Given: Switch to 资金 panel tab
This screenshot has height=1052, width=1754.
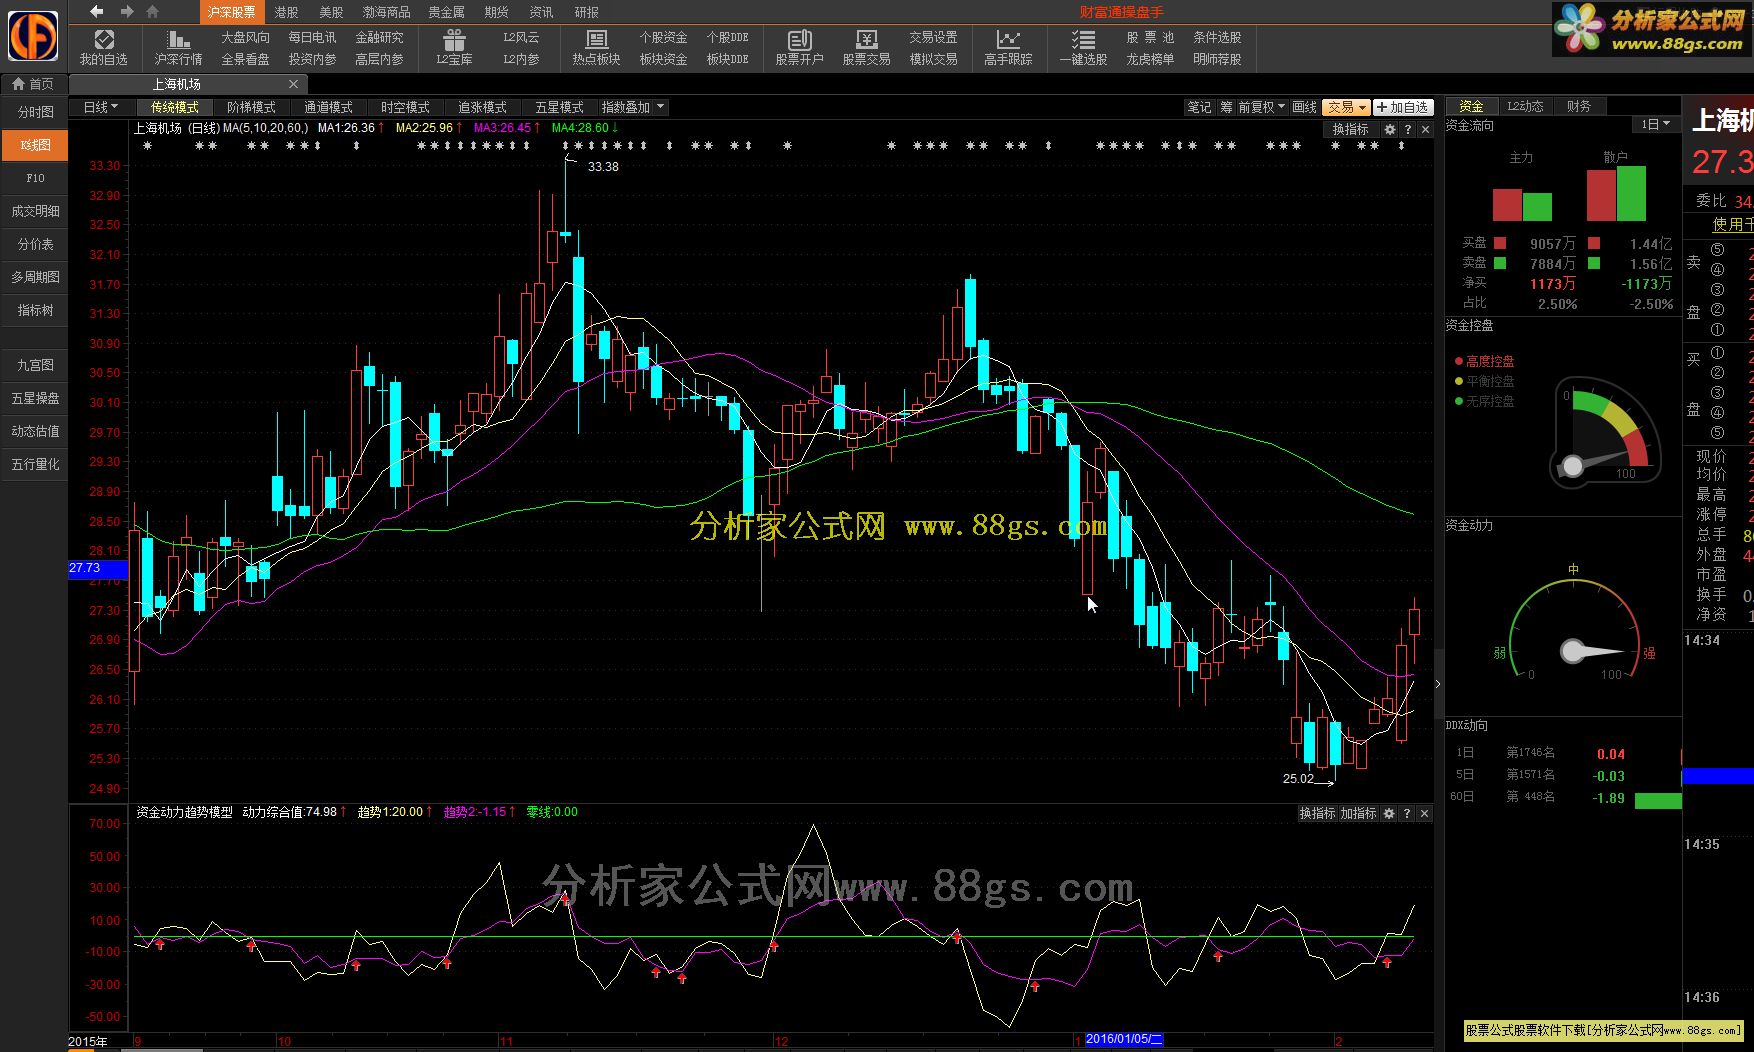Looking at the screenshot, I should click(x=1471, y=106).
